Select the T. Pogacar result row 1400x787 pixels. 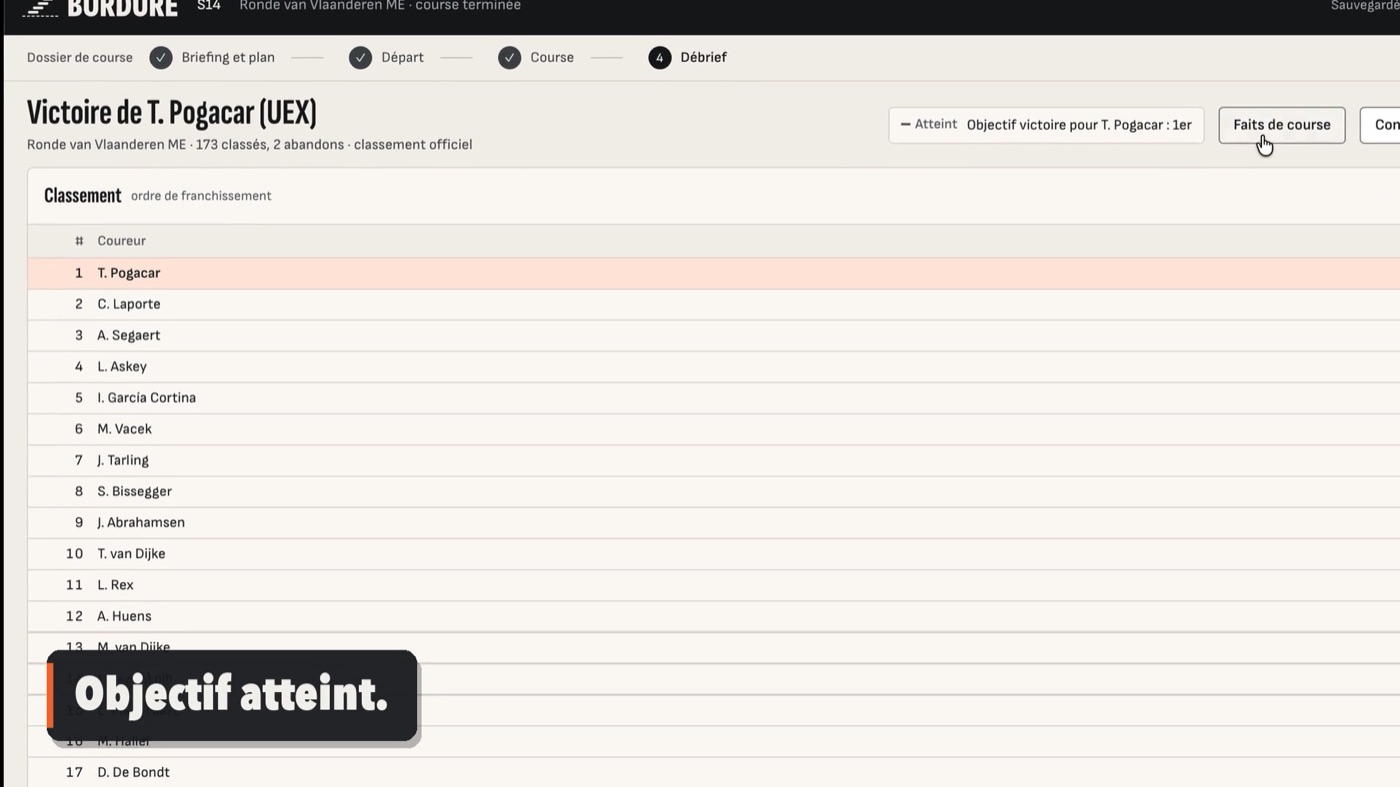713,273
